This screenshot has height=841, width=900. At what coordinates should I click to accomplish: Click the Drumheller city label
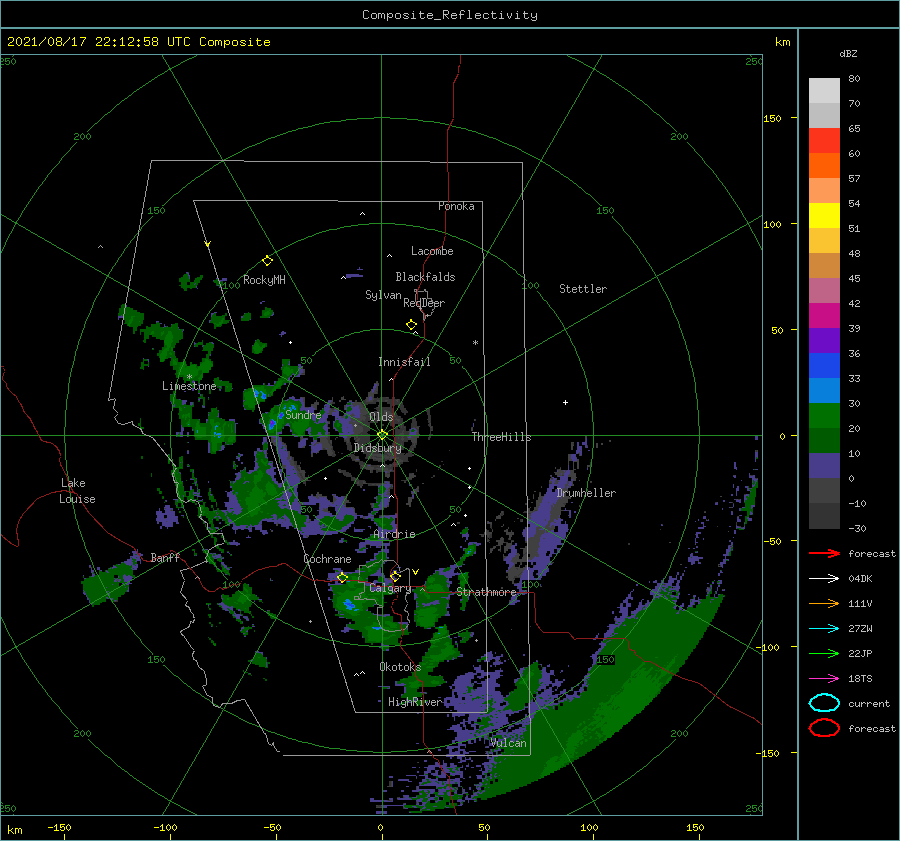pos(586,493)
